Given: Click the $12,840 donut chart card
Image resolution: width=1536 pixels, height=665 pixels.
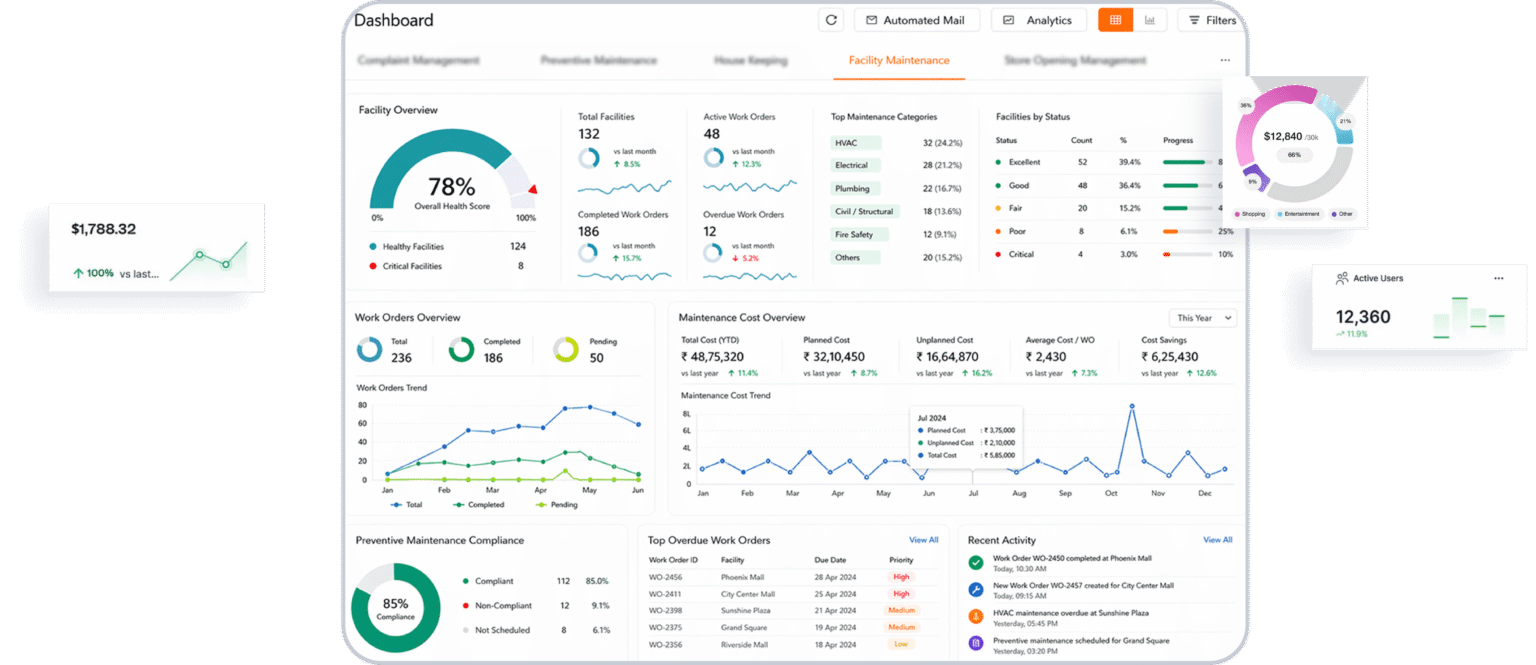Looking at the screenshot, I should pyautogui.click(x=1295, y=151).
